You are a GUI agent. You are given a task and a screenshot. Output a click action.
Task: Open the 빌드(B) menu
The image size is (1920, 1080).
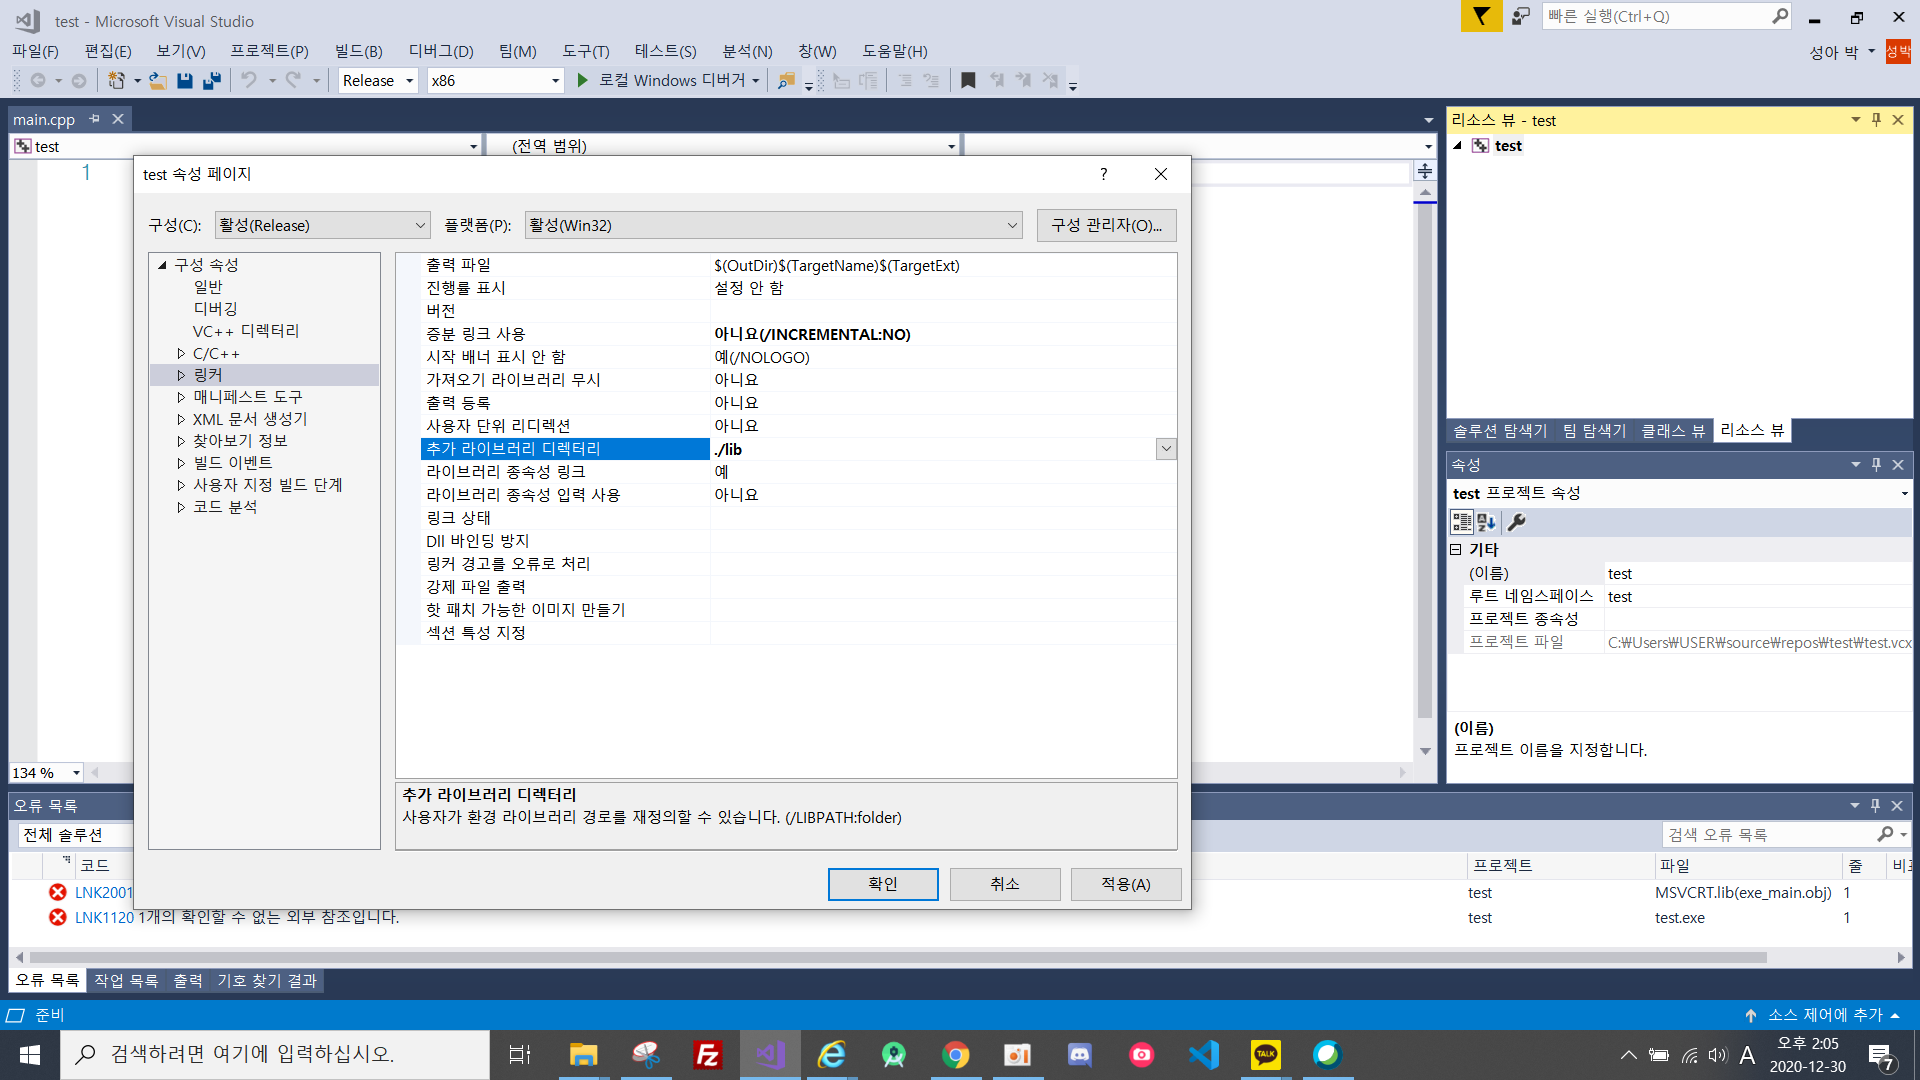pos(358,51)
